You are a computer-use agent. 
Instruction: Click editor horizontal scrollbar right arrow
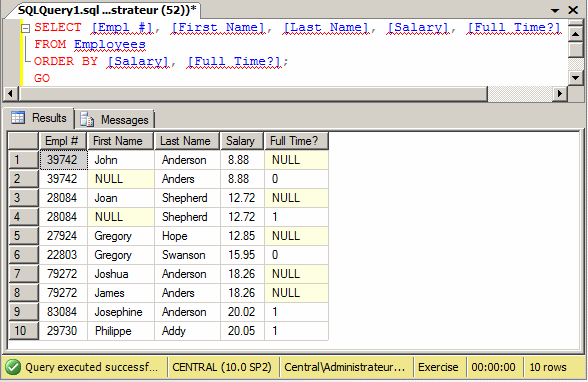pos(560,93)
